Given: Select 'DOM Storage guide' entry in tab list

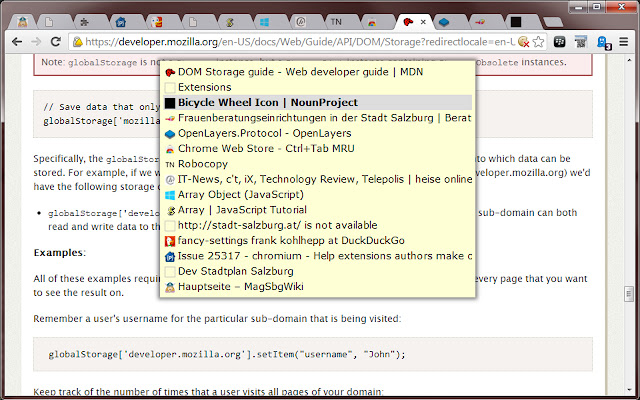Looking at the screenshot, I should (x=318, y=72).
